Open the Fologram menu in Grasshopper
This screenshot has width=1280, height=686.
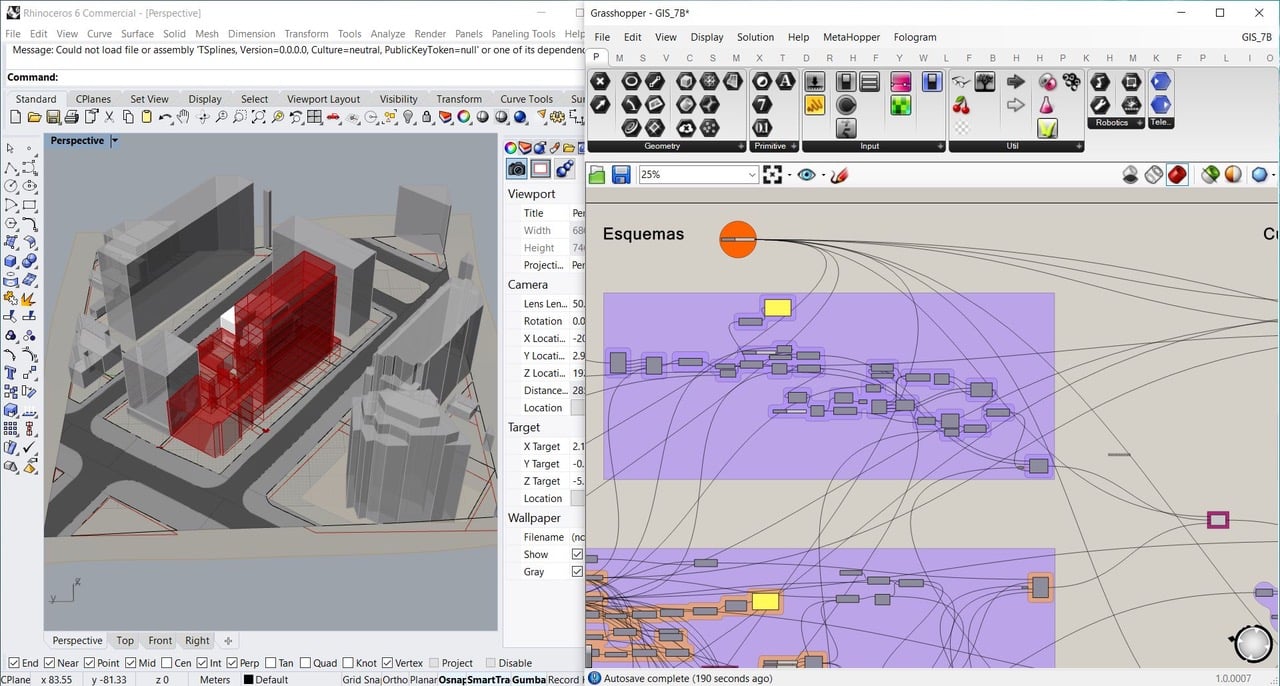click(x=915, y=37)
